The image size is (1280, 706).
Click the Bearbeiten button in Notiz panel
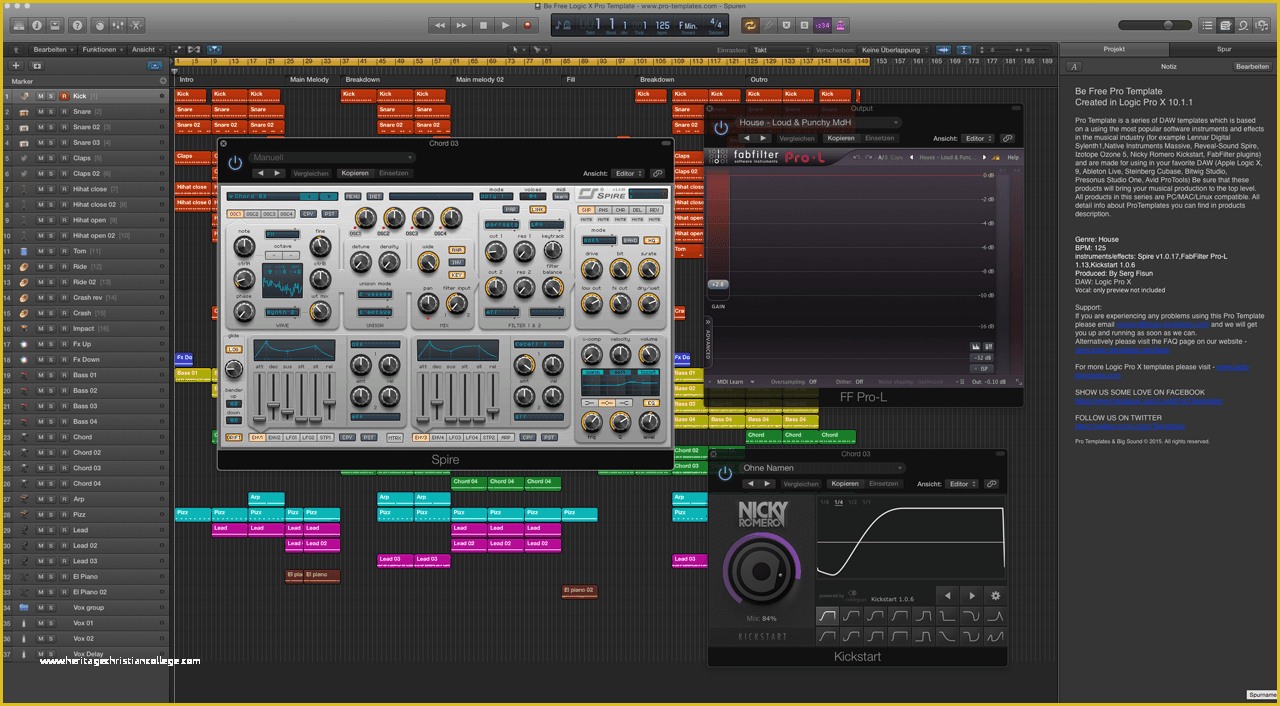1252,66
